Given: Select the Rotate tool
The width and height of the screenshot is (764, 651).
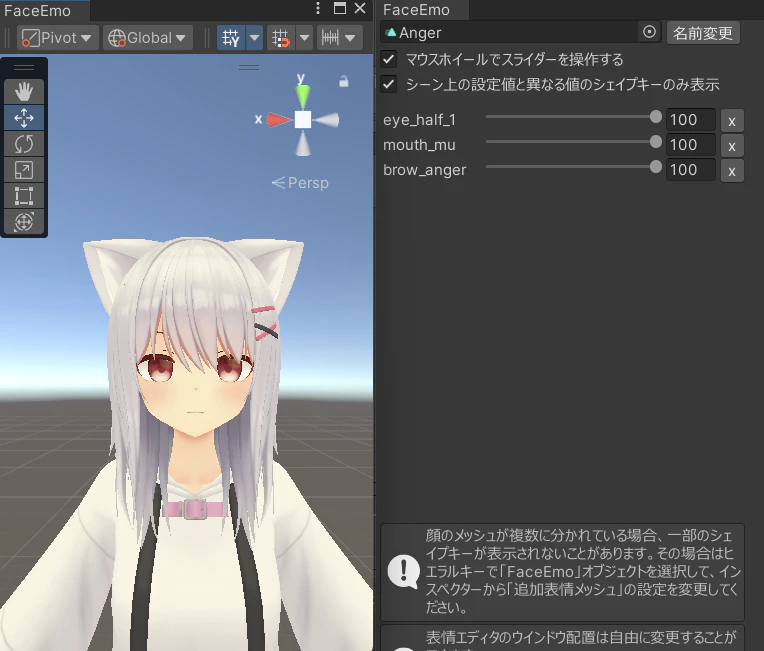Looking at the screenshot, I should coord(24,144).
